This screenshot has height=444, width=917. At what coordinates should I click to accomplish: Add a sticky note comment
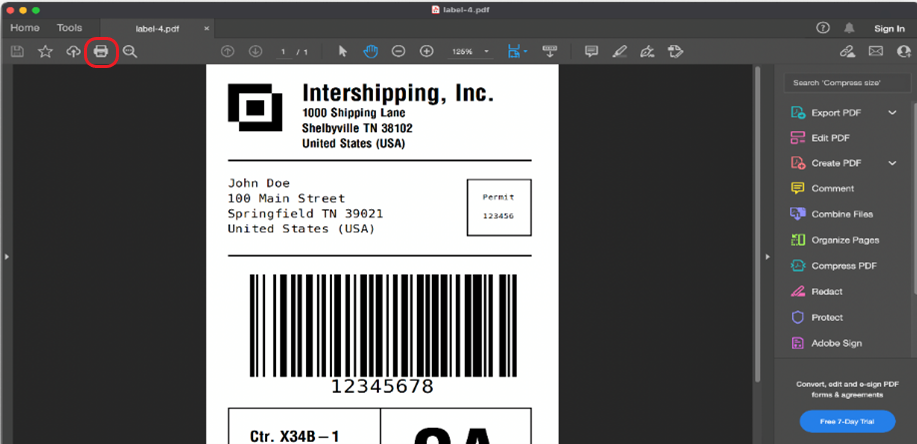[591, 51]
